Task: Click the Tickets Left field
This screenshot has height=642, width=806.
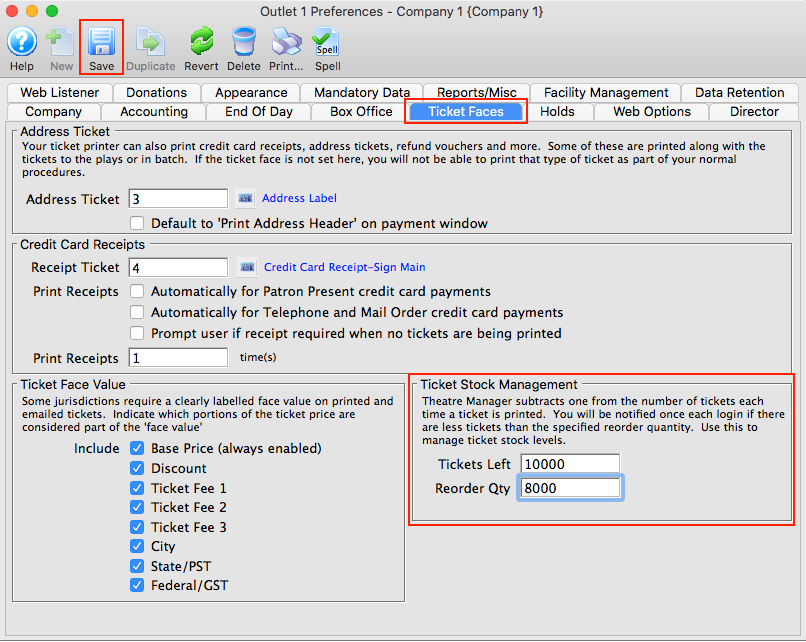Action: 570,464
